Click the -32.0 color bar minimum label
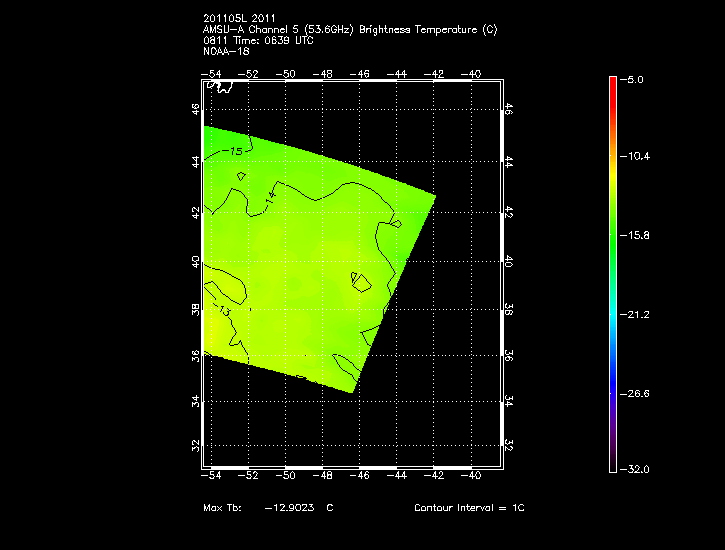 coord(637,469)
